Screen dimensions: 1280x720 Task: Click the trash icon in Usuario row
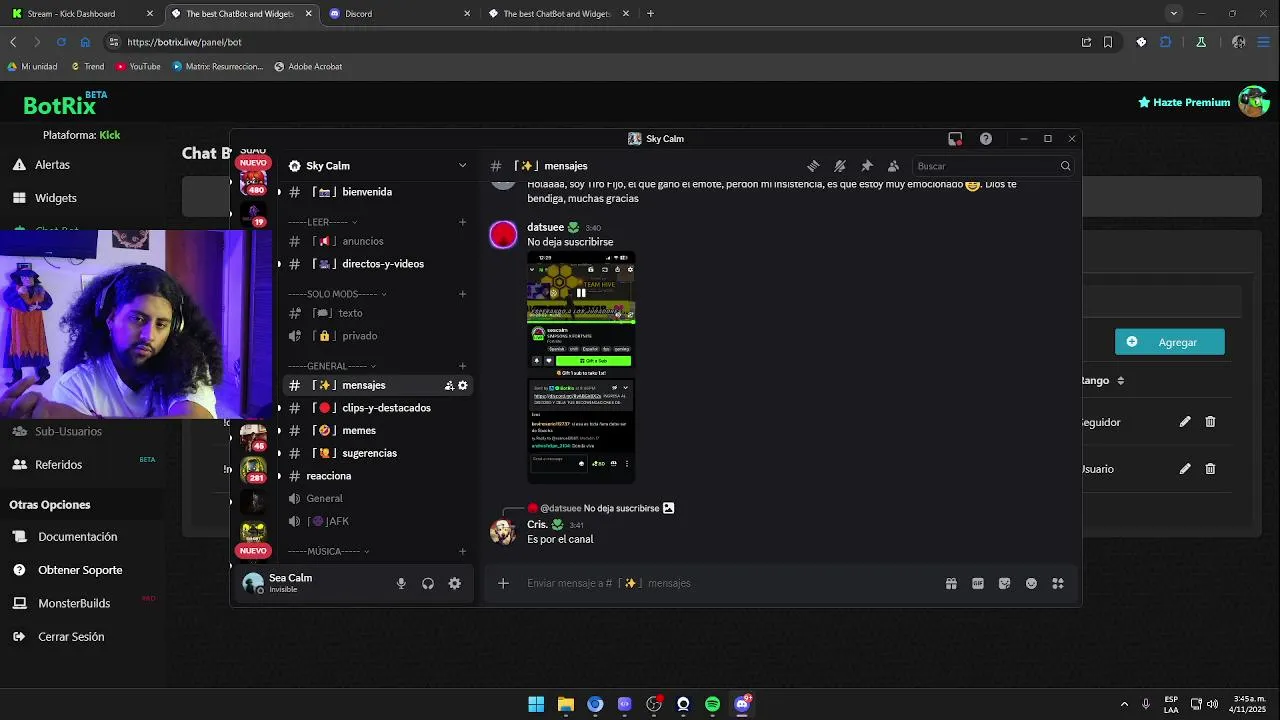[x=1210, y=468]
